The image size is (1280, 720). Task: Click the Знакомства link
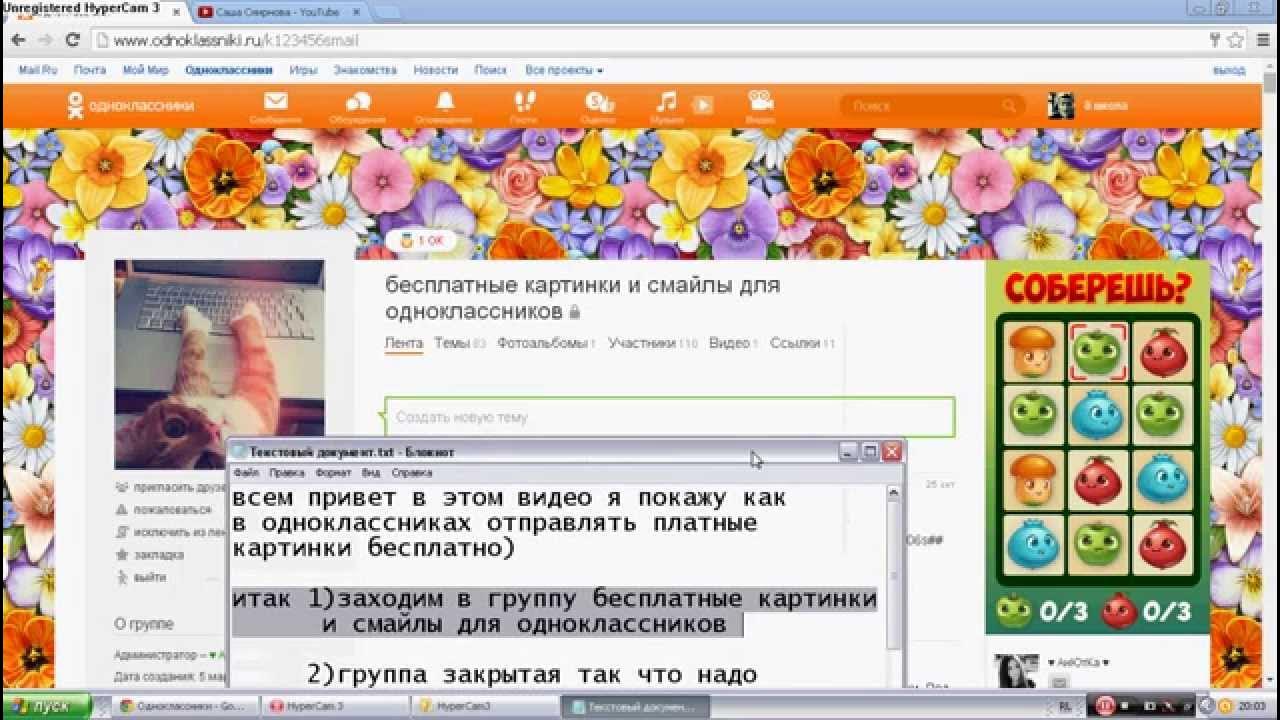tap(365, 70)
